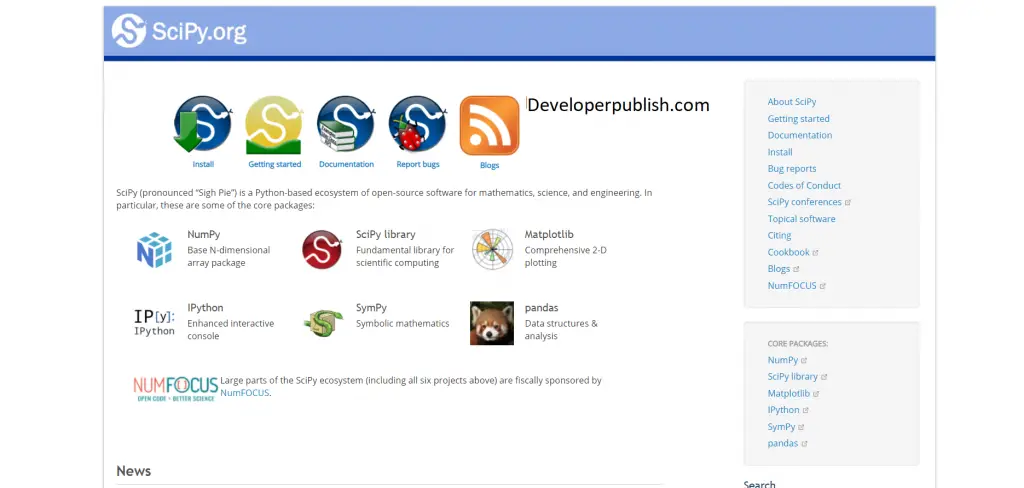Click the Matplotlib polar chart logo
Image resolution: width=1024 pixels, height=488 pixels.
492,249
